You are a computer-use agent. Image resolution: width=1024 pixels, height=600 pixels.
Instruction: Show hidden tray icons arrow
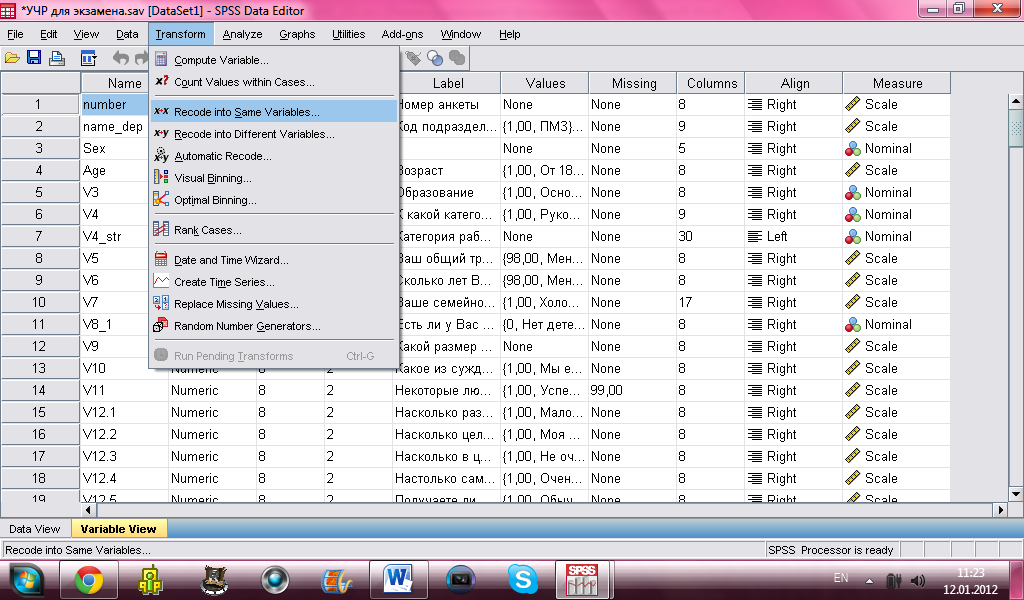pos(869,580)
